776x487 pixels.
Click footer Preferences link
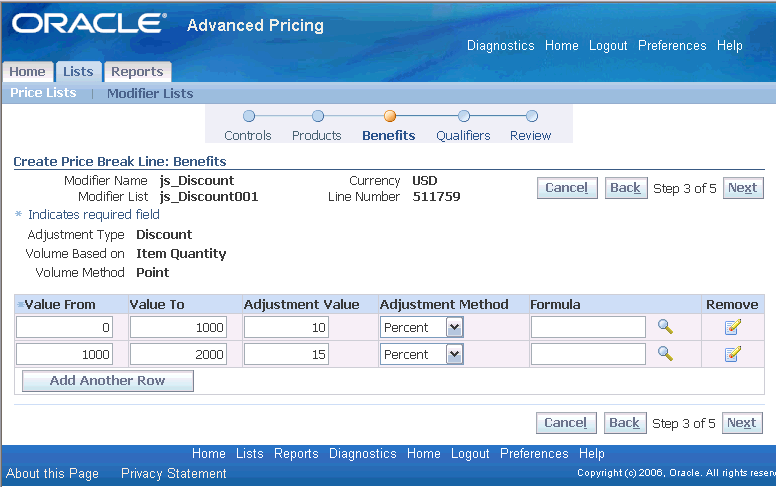pos(534,453)
